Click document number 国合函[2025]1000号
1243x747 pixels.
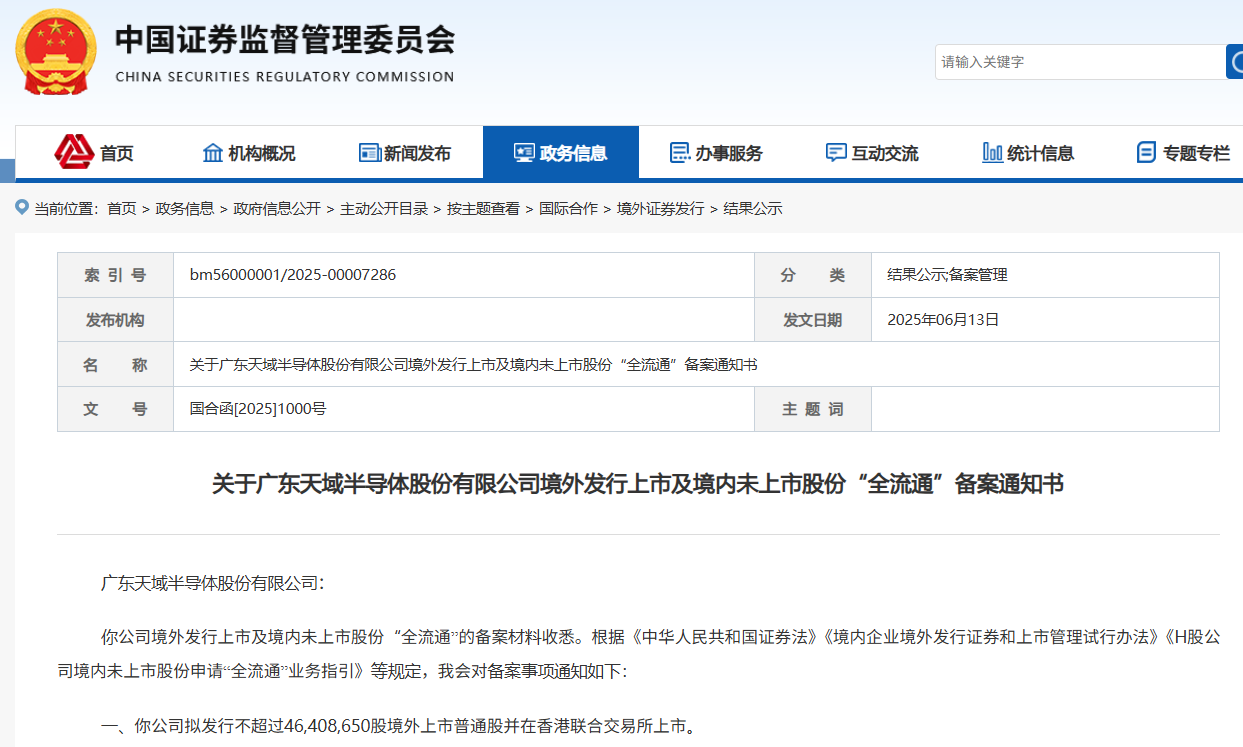pyautogui.click(x=258, y=409)
